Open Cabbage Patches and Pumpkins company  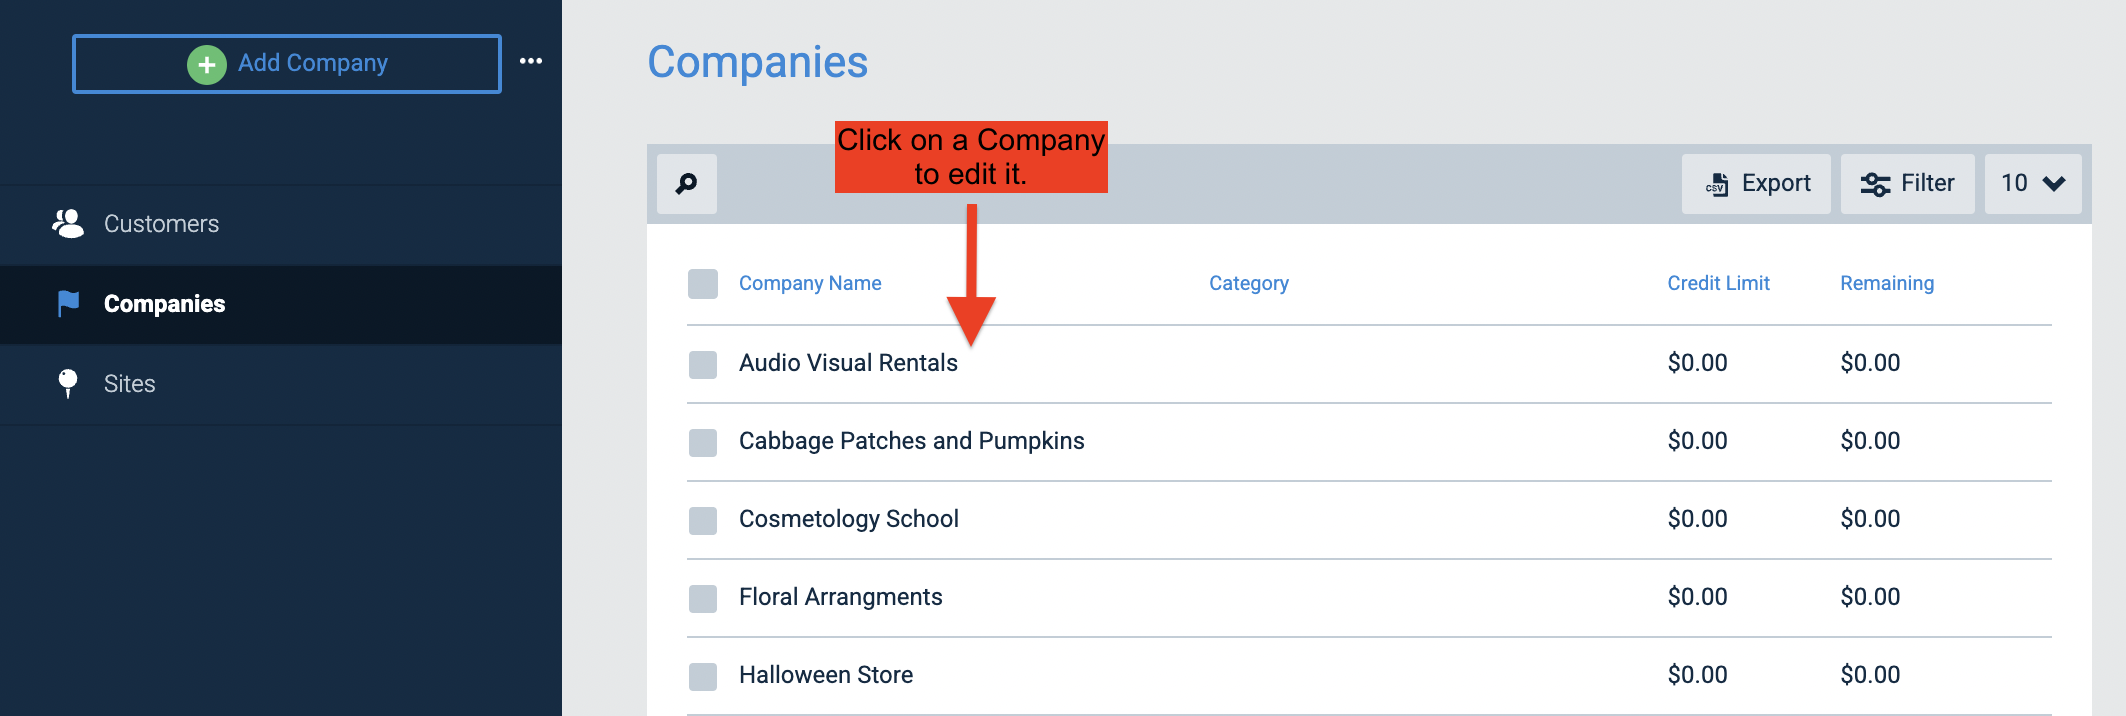[912, 441]
